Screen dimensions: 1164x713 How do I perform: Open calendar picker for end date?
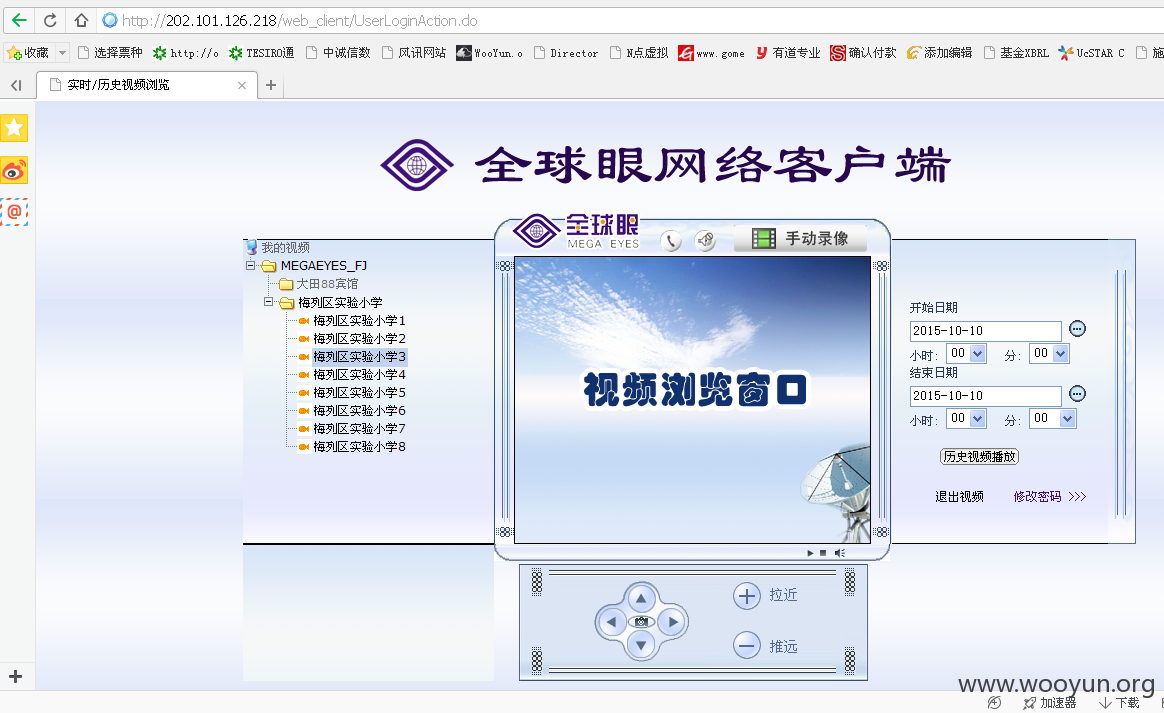1077,394
